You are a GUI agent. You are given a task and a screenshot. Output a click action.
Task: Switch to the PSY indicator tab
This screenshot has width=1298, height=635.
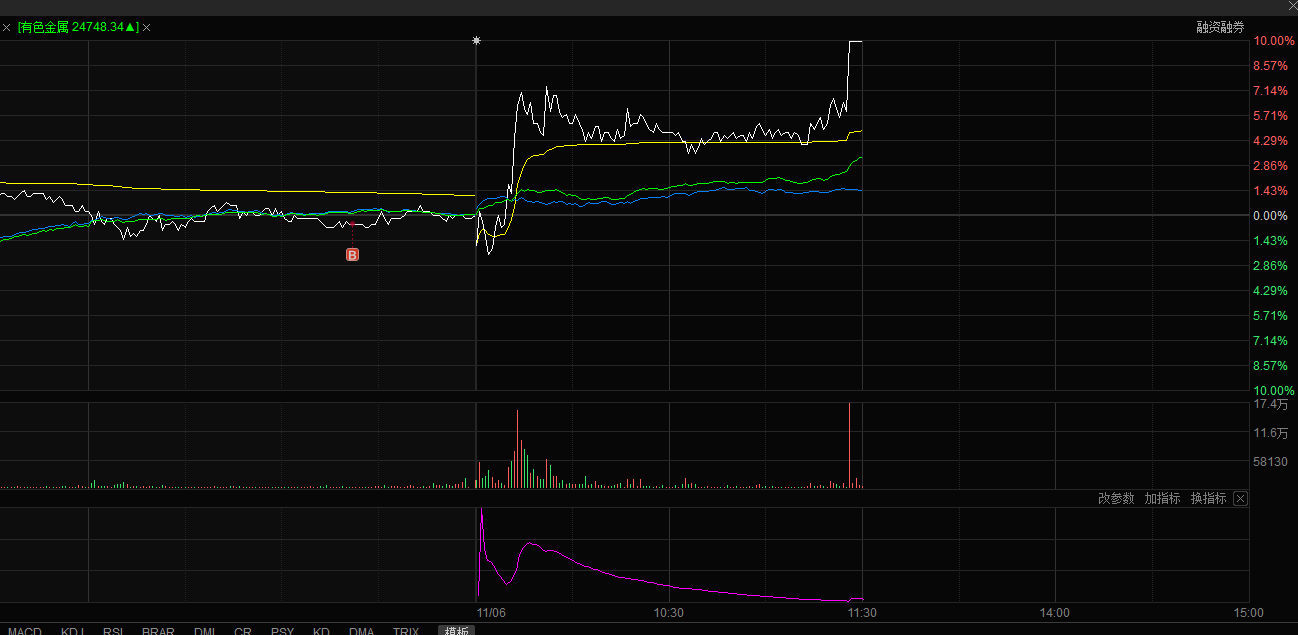point(282,631)
